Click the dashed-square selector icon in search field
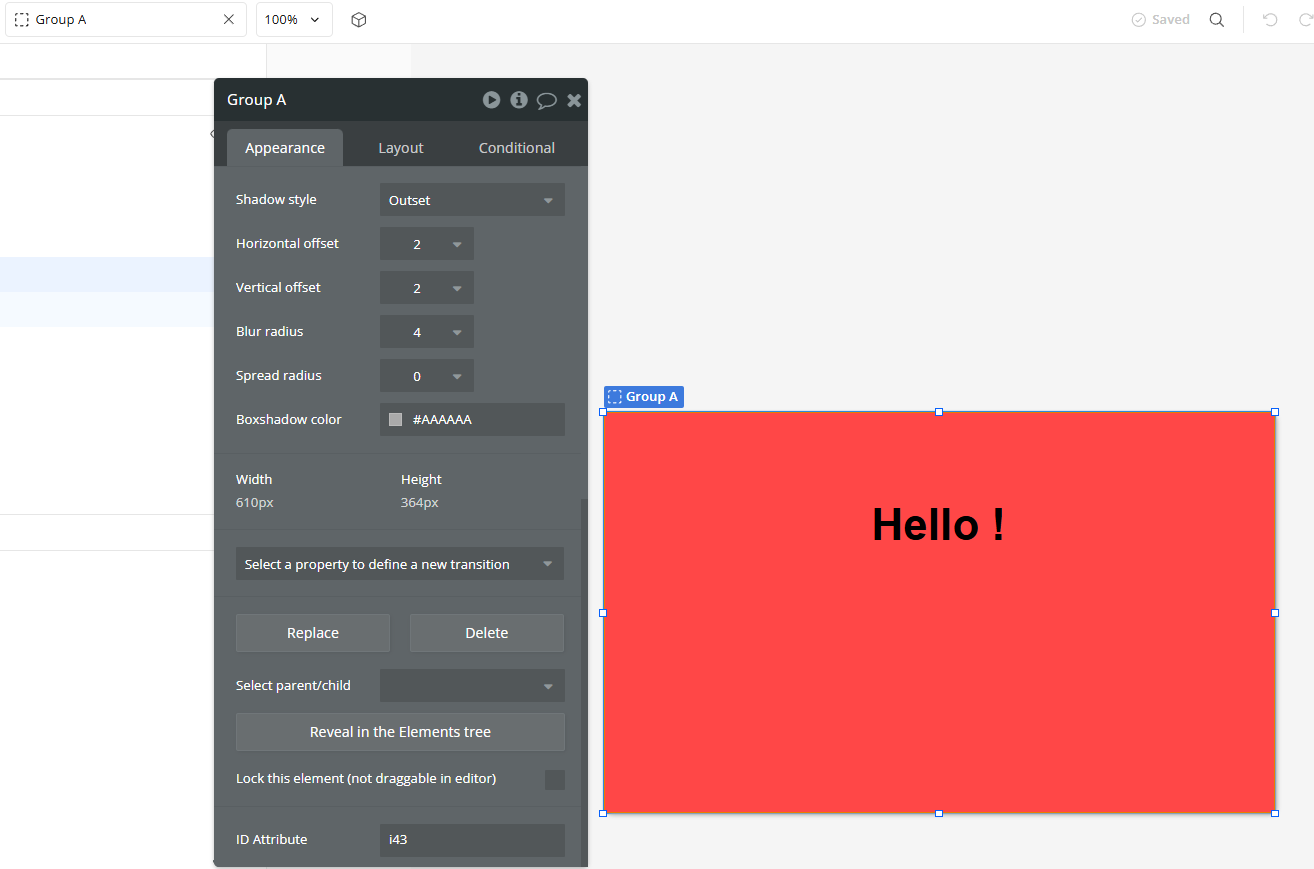This screenshot has width=1314, height=869. click(21, 19)
